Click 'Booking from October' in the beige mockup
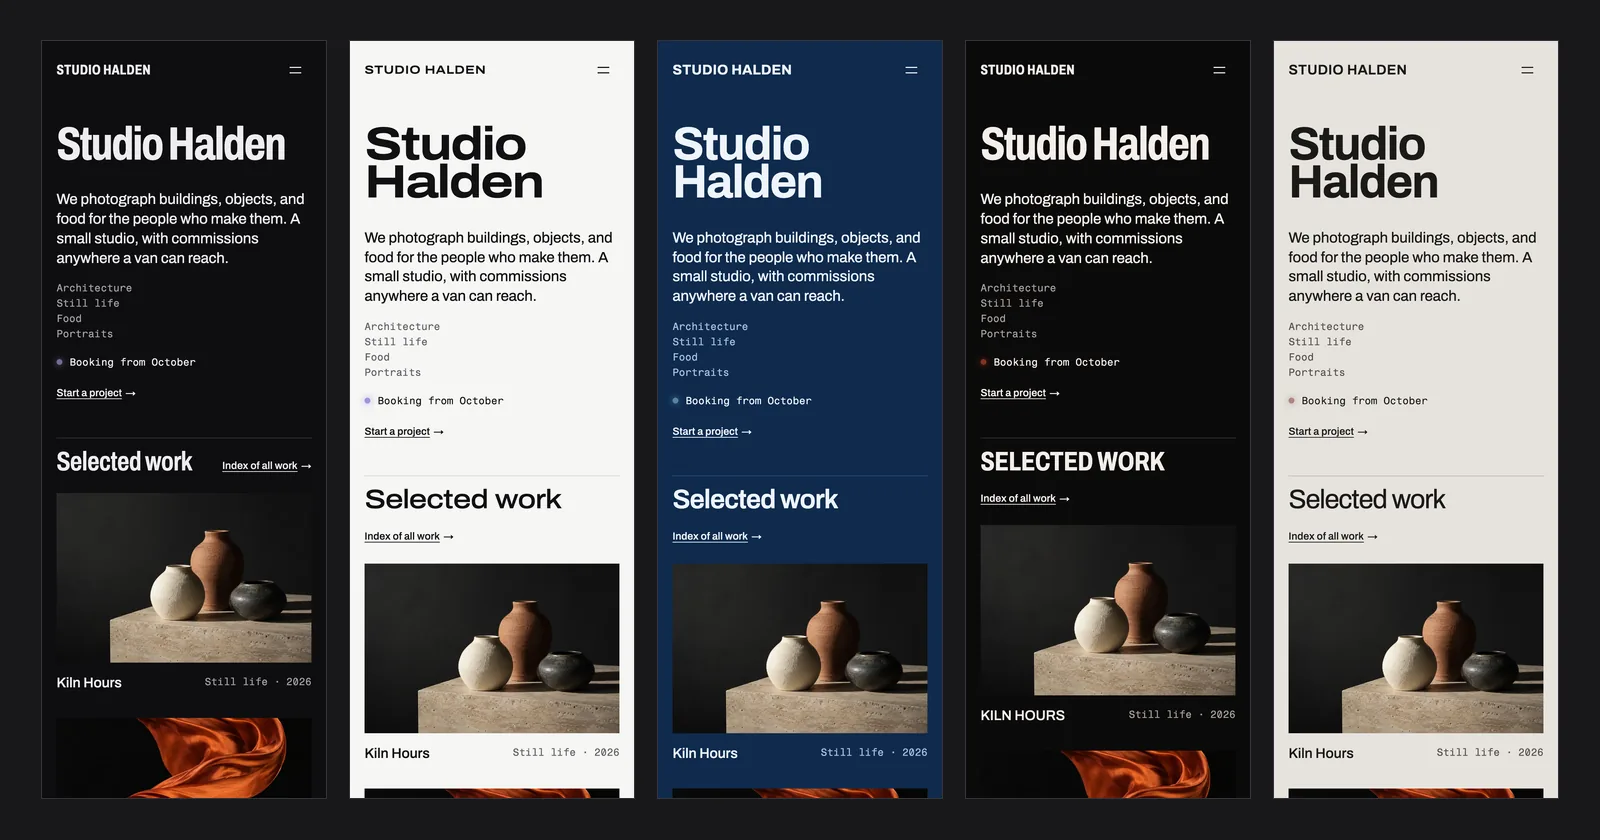Image resolution: width=1600 pixels, height=840 pixels. click(1364, 401)
